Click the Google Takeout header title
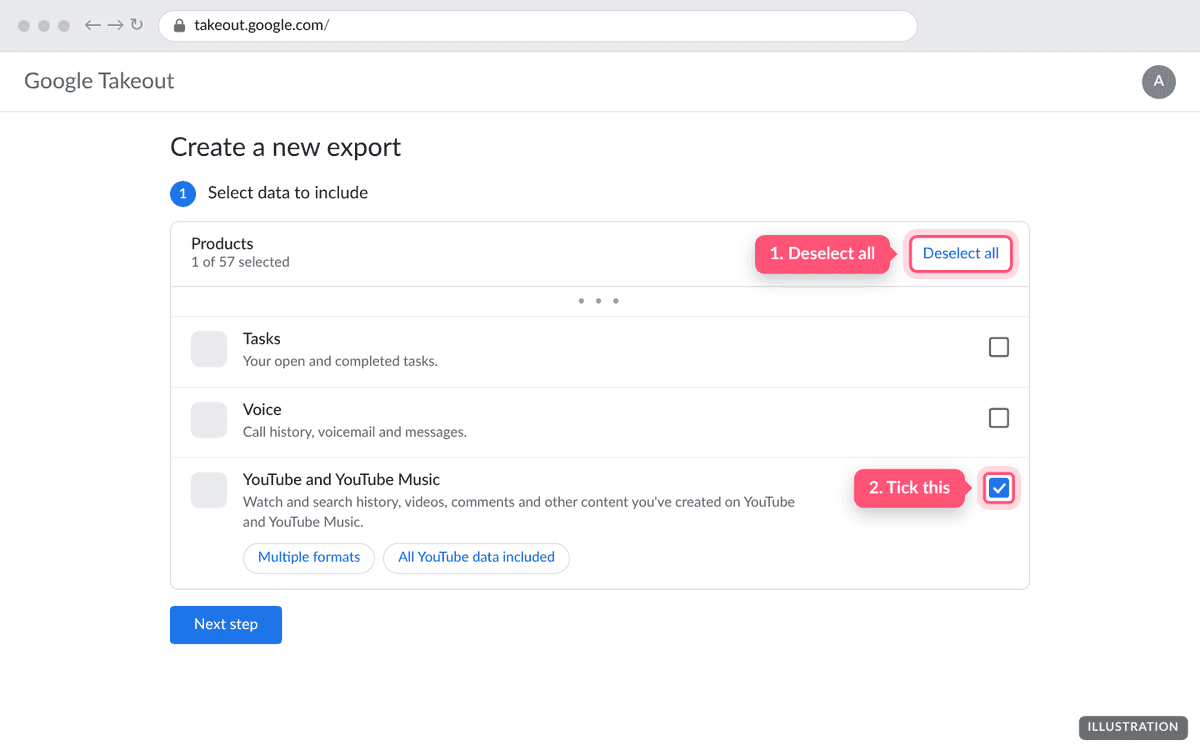Image resolution: width=1200 pixels, height=750 pixels. tap(99, 81)
